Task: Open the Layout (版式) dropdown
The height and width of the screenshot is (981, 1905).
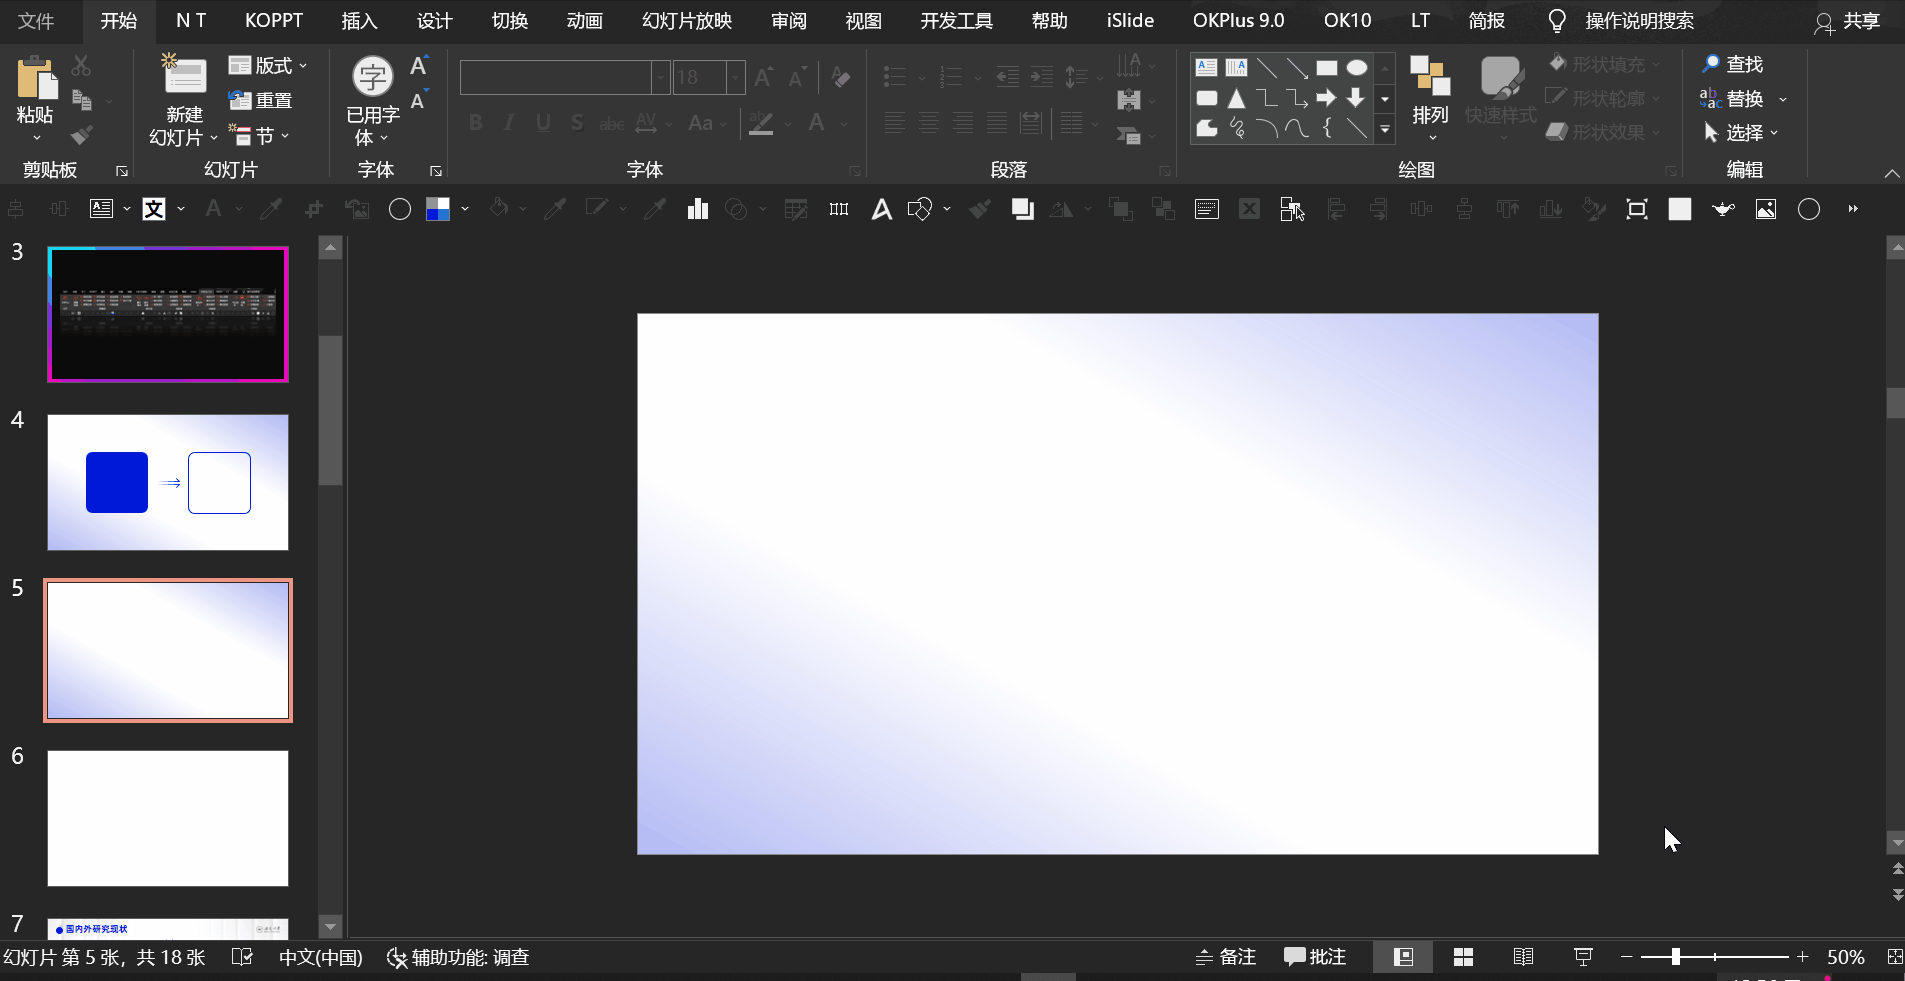Action: pos(268,65)
